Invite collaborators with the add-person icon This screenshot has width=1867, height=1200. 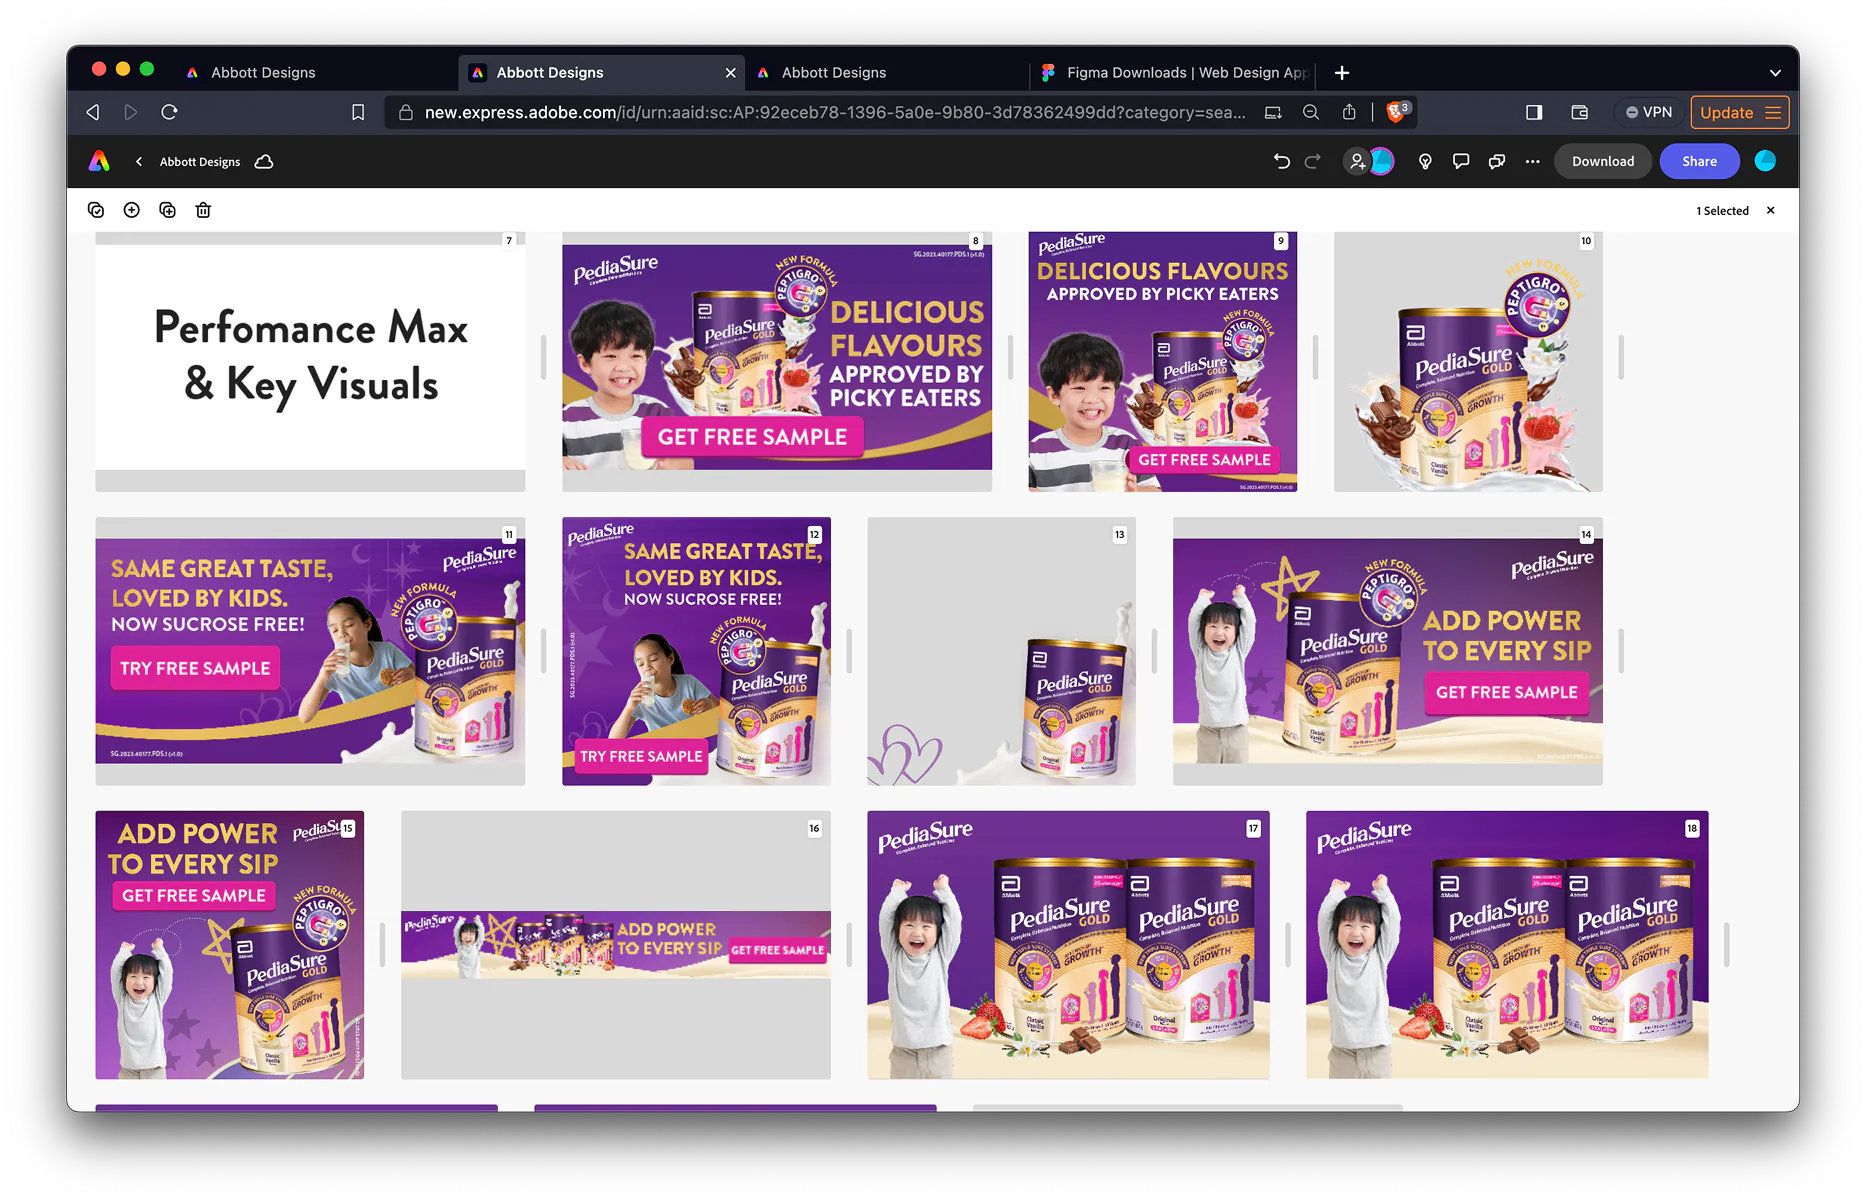pyautogui.click(x=1356, y=161)
